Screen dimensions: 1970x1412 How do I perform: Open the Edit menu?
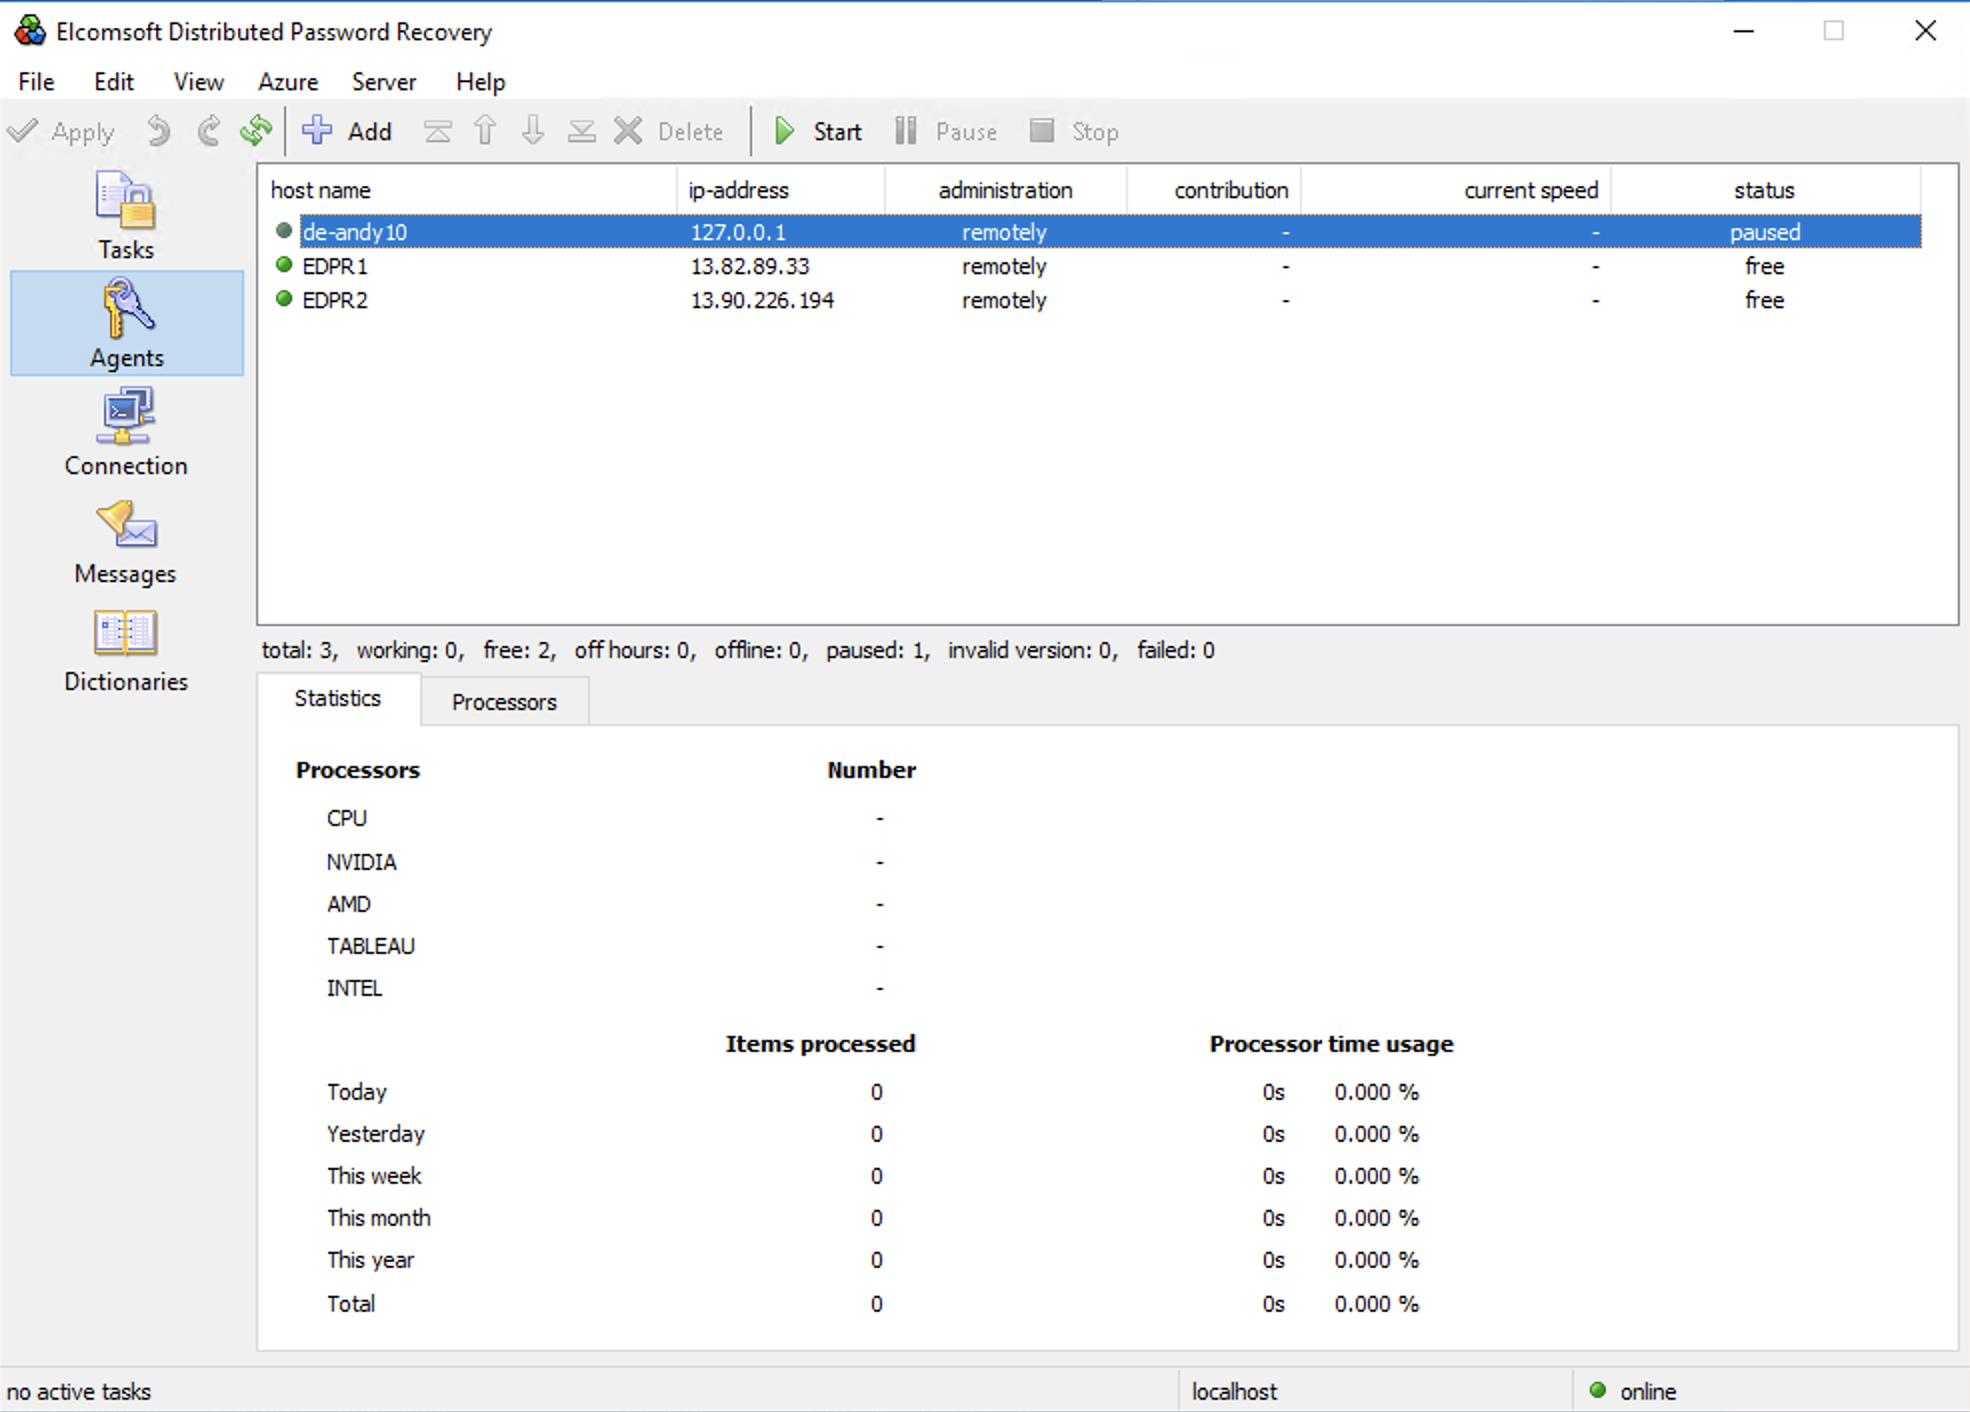click(114, 82)
